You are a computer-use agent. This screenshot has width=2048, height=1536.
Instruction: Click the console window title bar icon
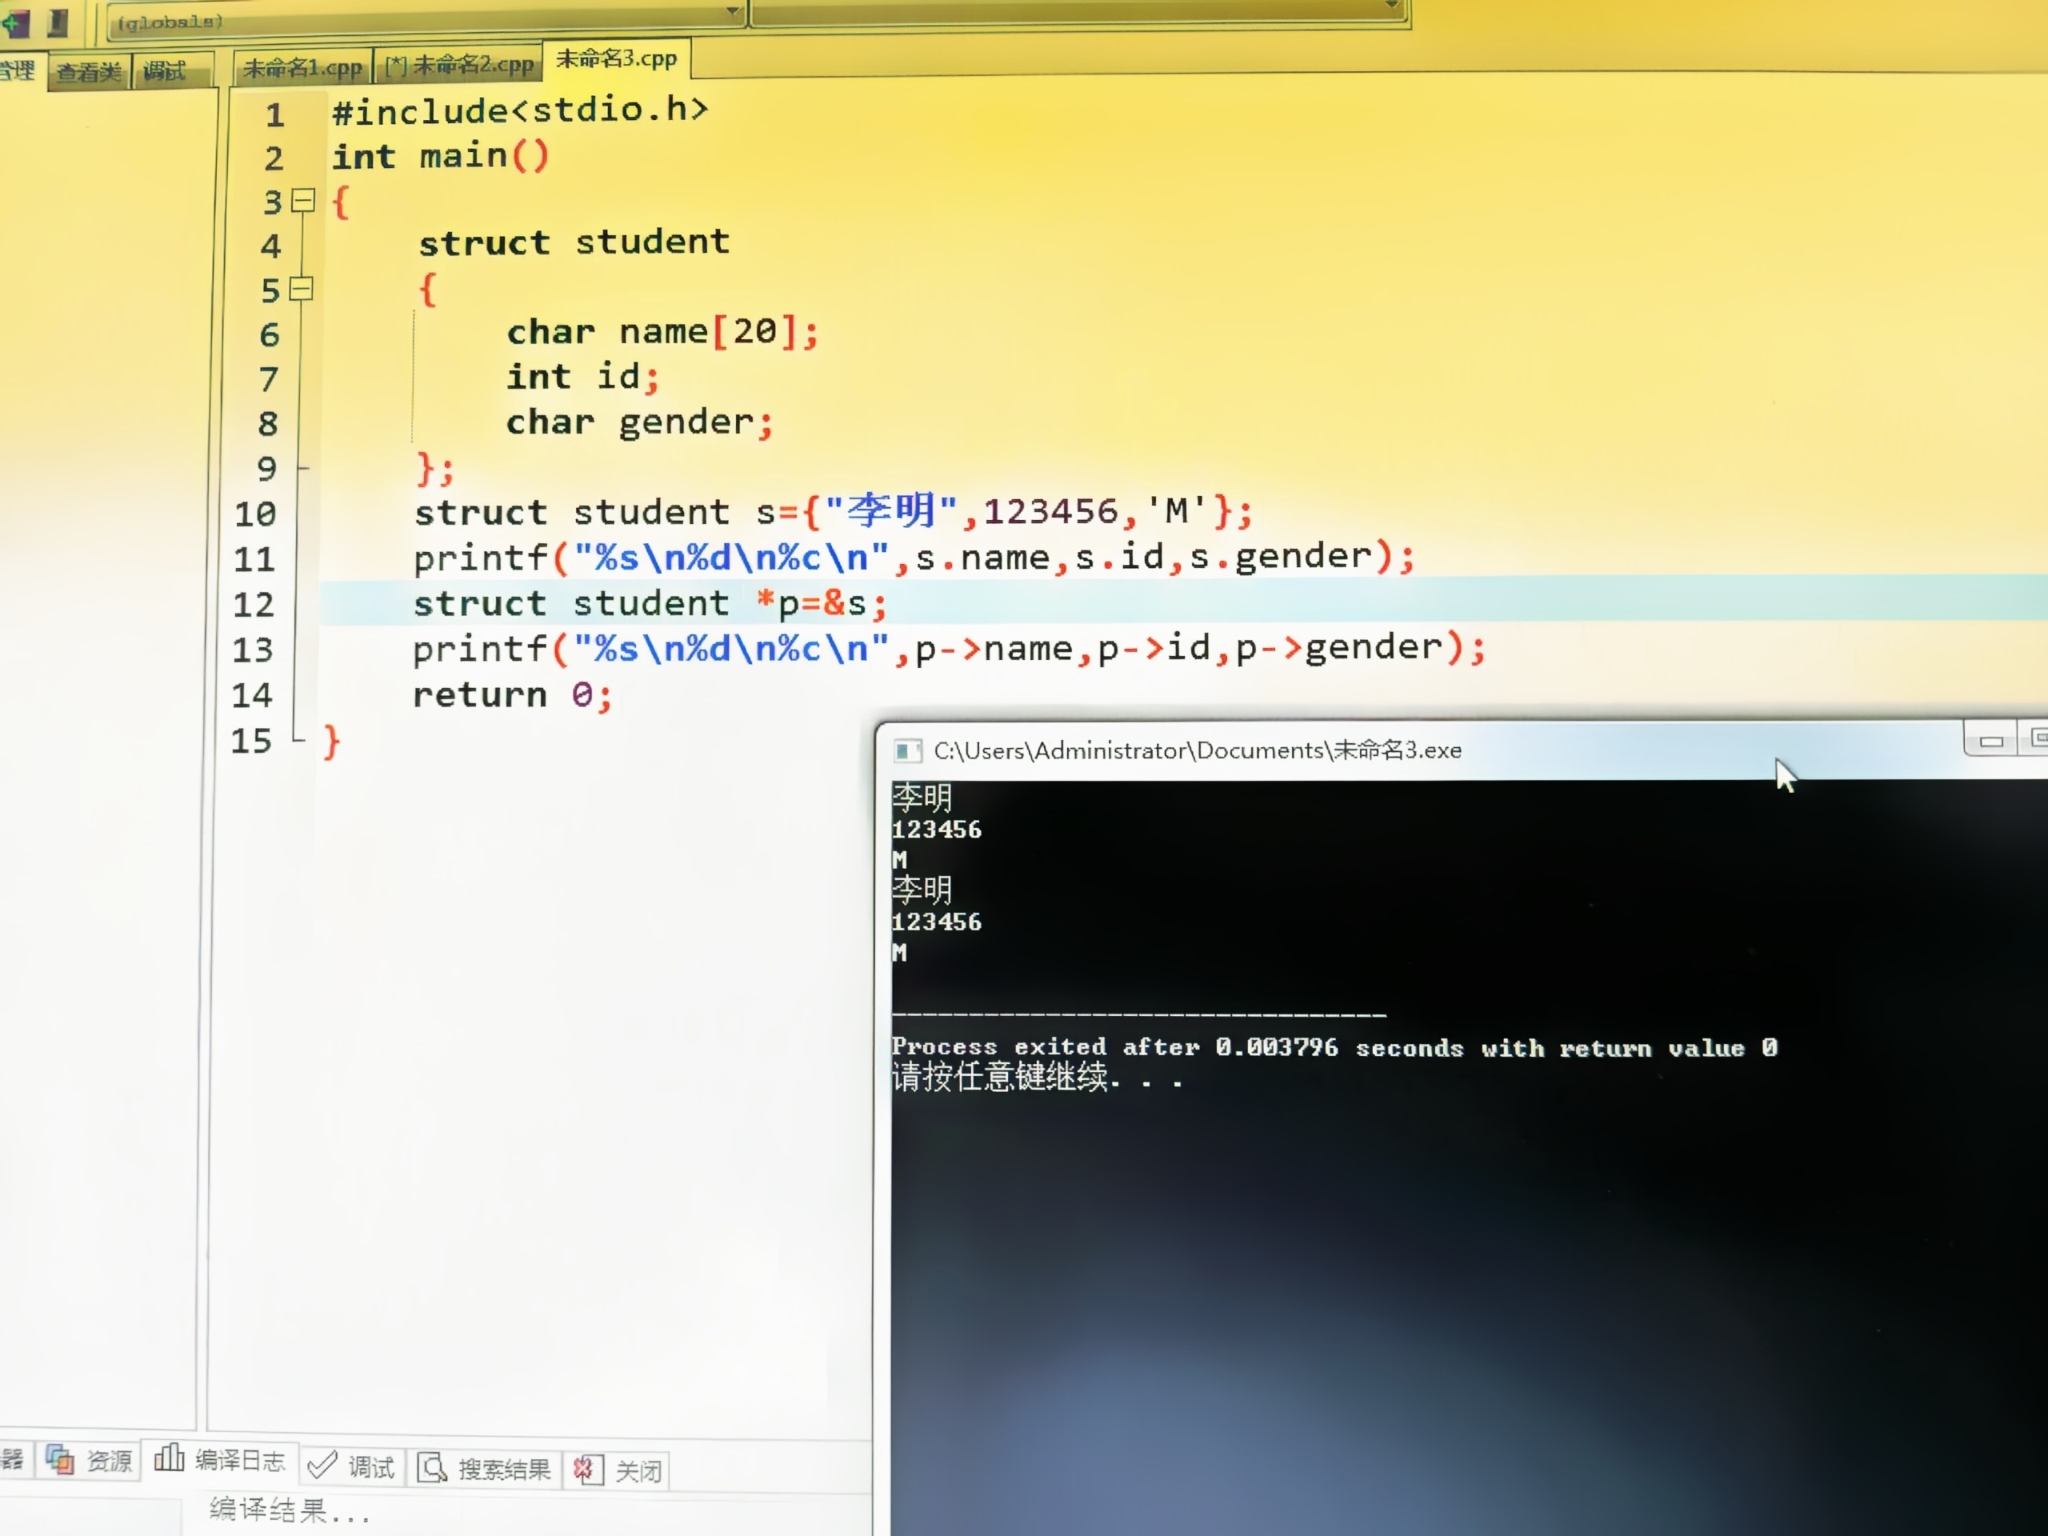pos(907,750)
